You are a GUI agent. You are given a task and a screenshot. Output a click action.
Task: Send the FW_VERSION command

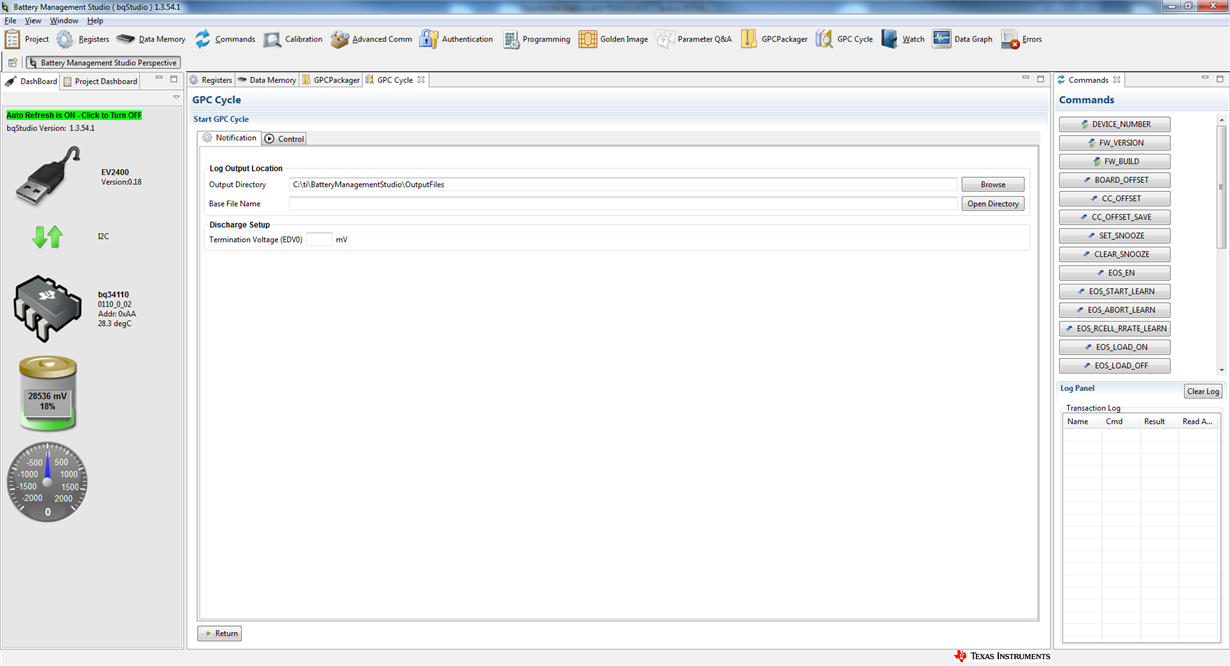coord(1114,143)
